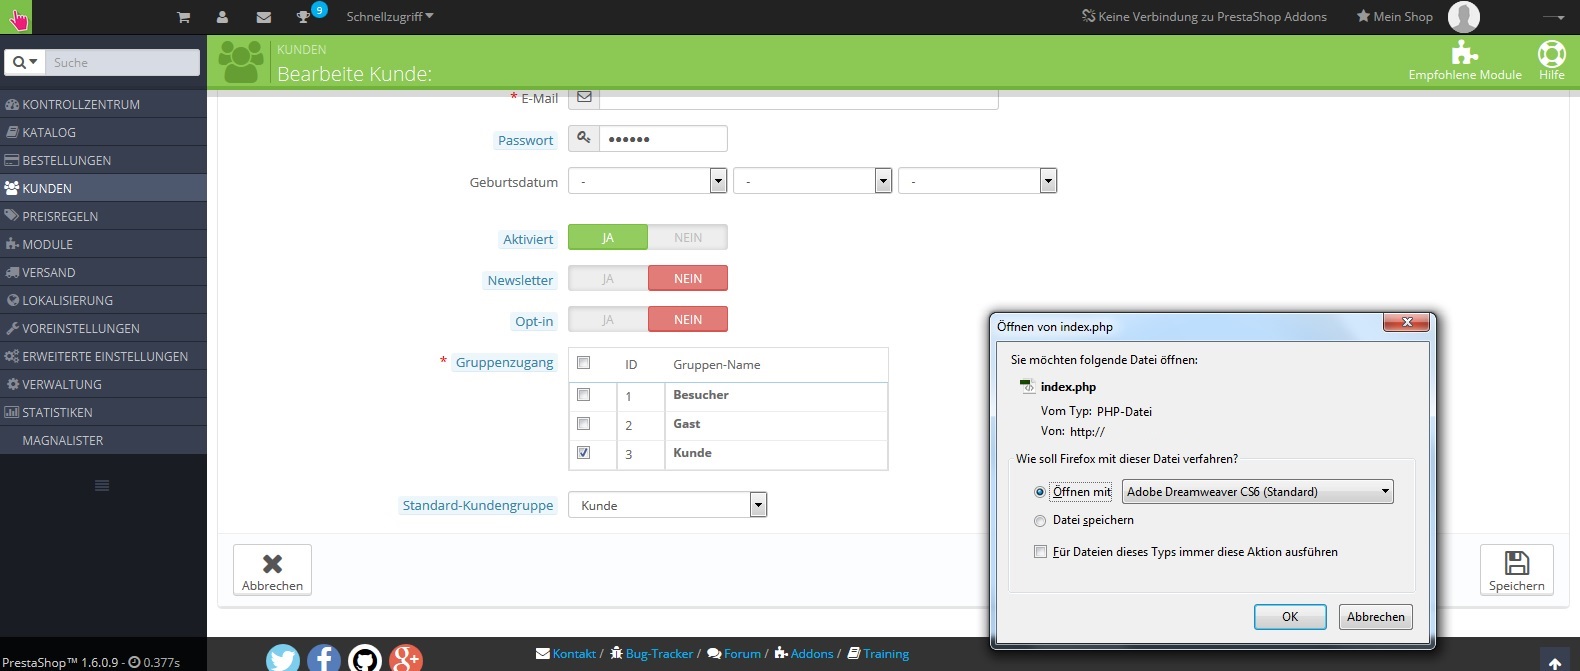Image resolution: width=1580 pixels, height=671 pixels.
Task: Click the Speichern save button
Action: pos(1517,570)
